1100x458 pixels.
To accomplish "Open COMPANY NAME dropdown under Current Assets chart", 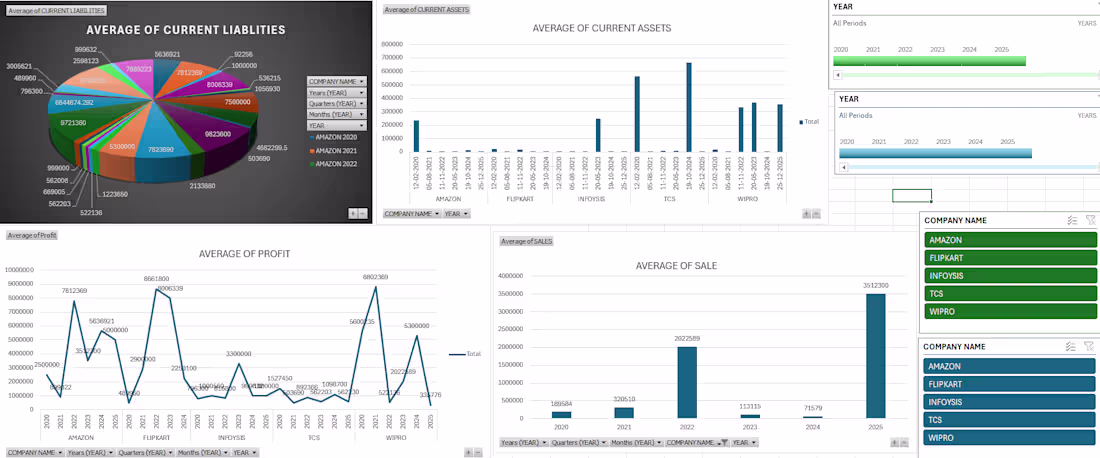I will [x=412, y=213].
